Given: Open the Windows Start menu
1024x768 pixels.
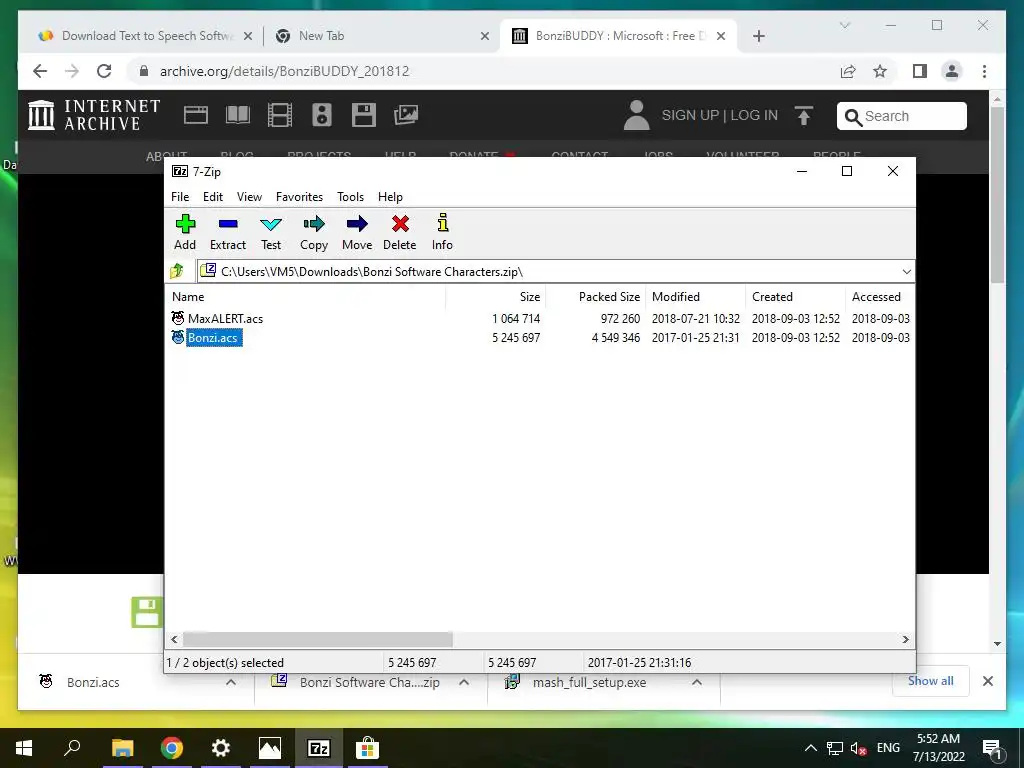Looking at the screenshot, I should point(24,748).
